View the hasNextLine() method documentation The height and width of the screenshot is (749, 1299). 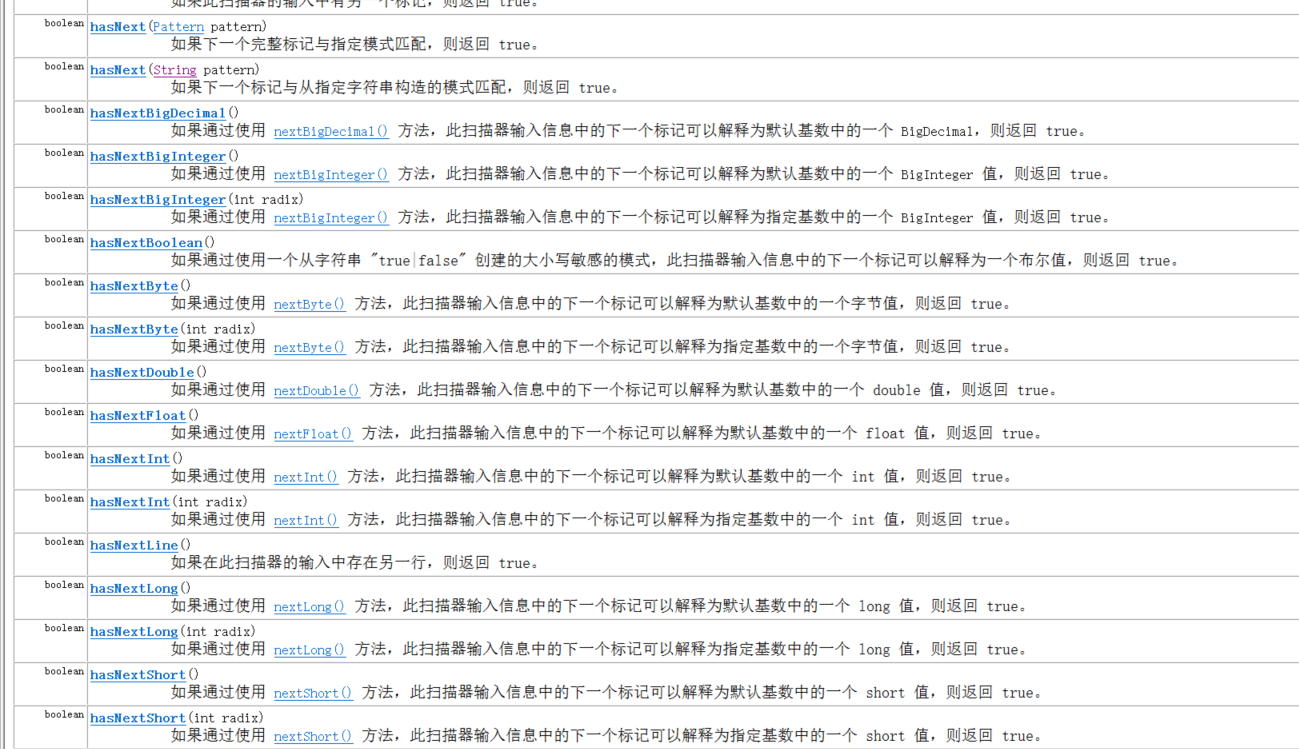tap(133, 545)
